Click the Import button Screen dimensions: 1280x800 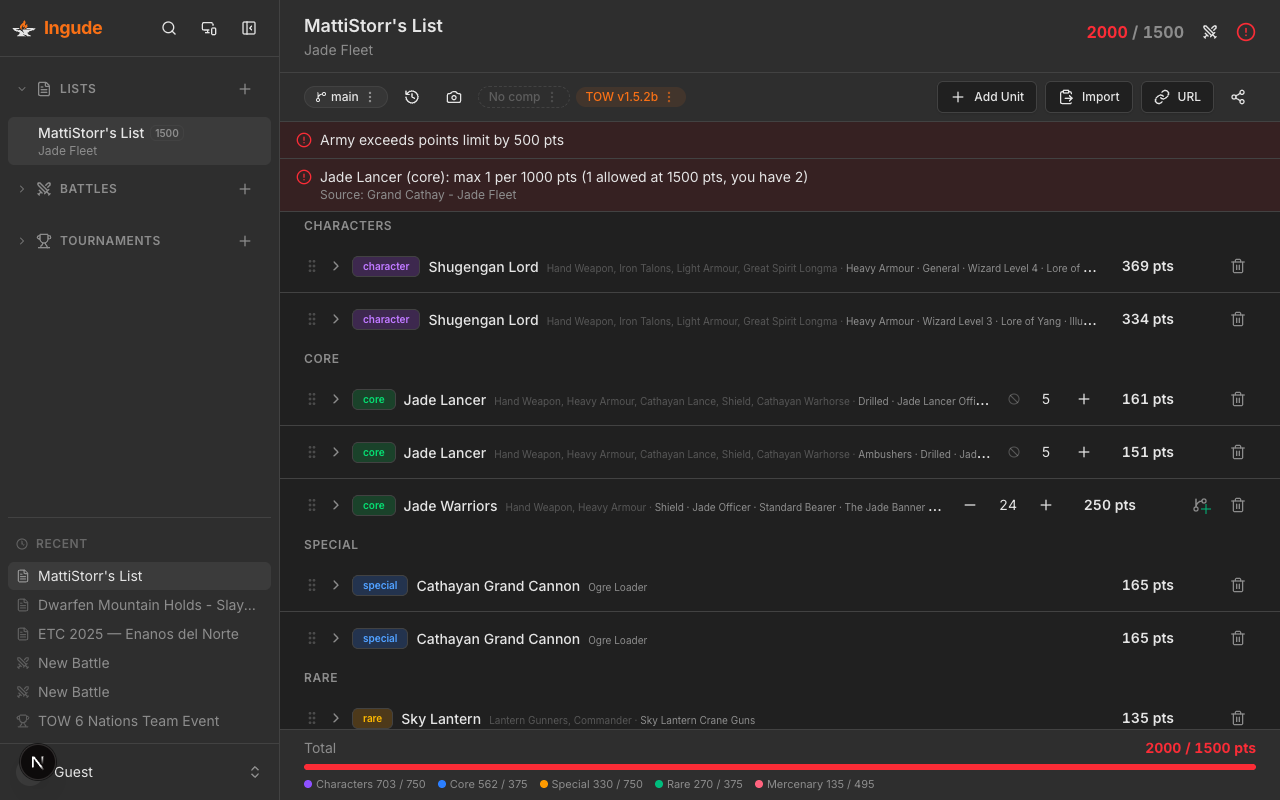click(x=1088, y=97)
